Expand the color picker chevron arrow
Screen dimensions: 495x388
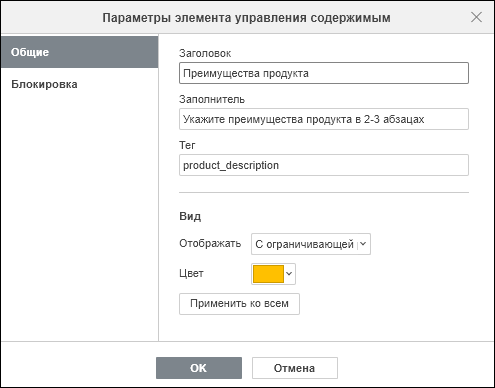coord(289,274)
